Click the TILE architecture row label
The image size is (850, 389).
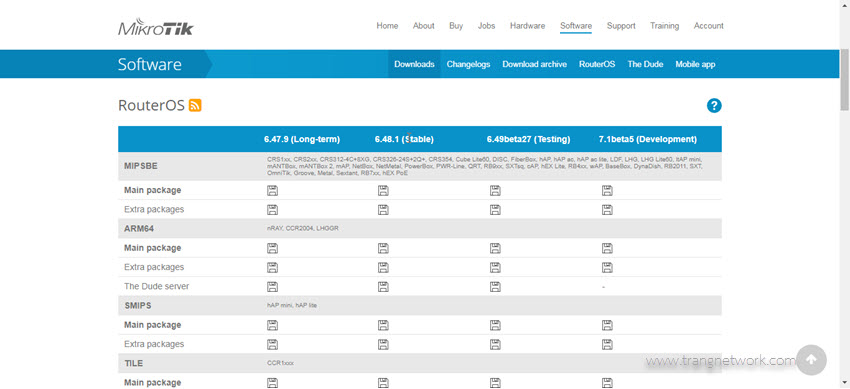134,363
